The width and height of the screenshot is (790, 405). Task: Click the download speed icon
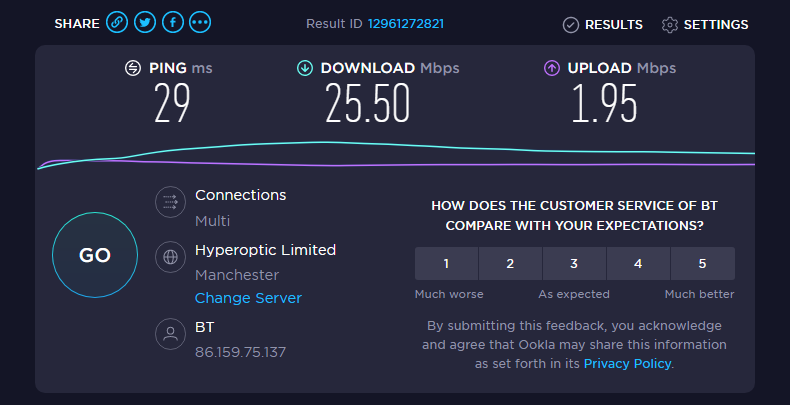pos(305,68)
